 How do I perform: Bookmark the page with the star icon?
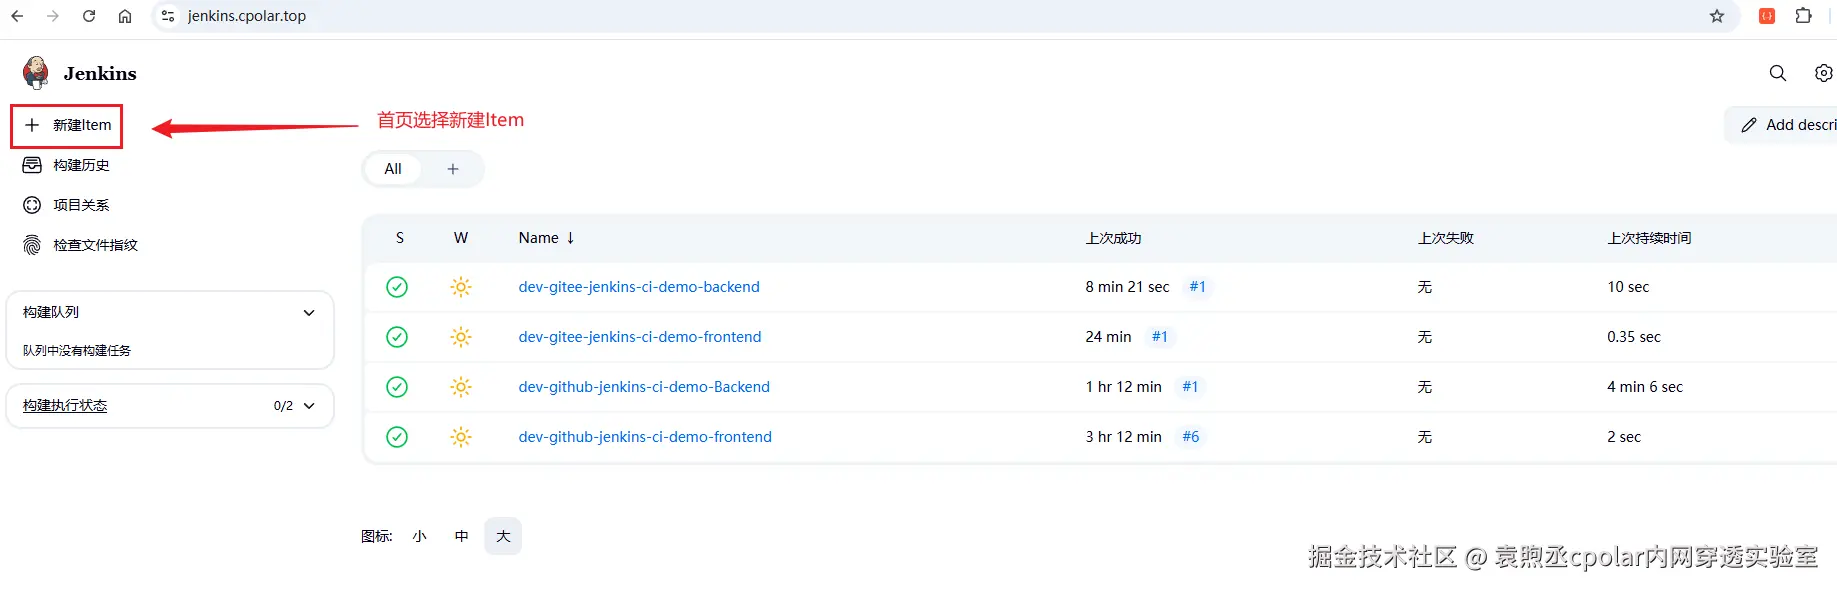click(x=1717, y=16)
